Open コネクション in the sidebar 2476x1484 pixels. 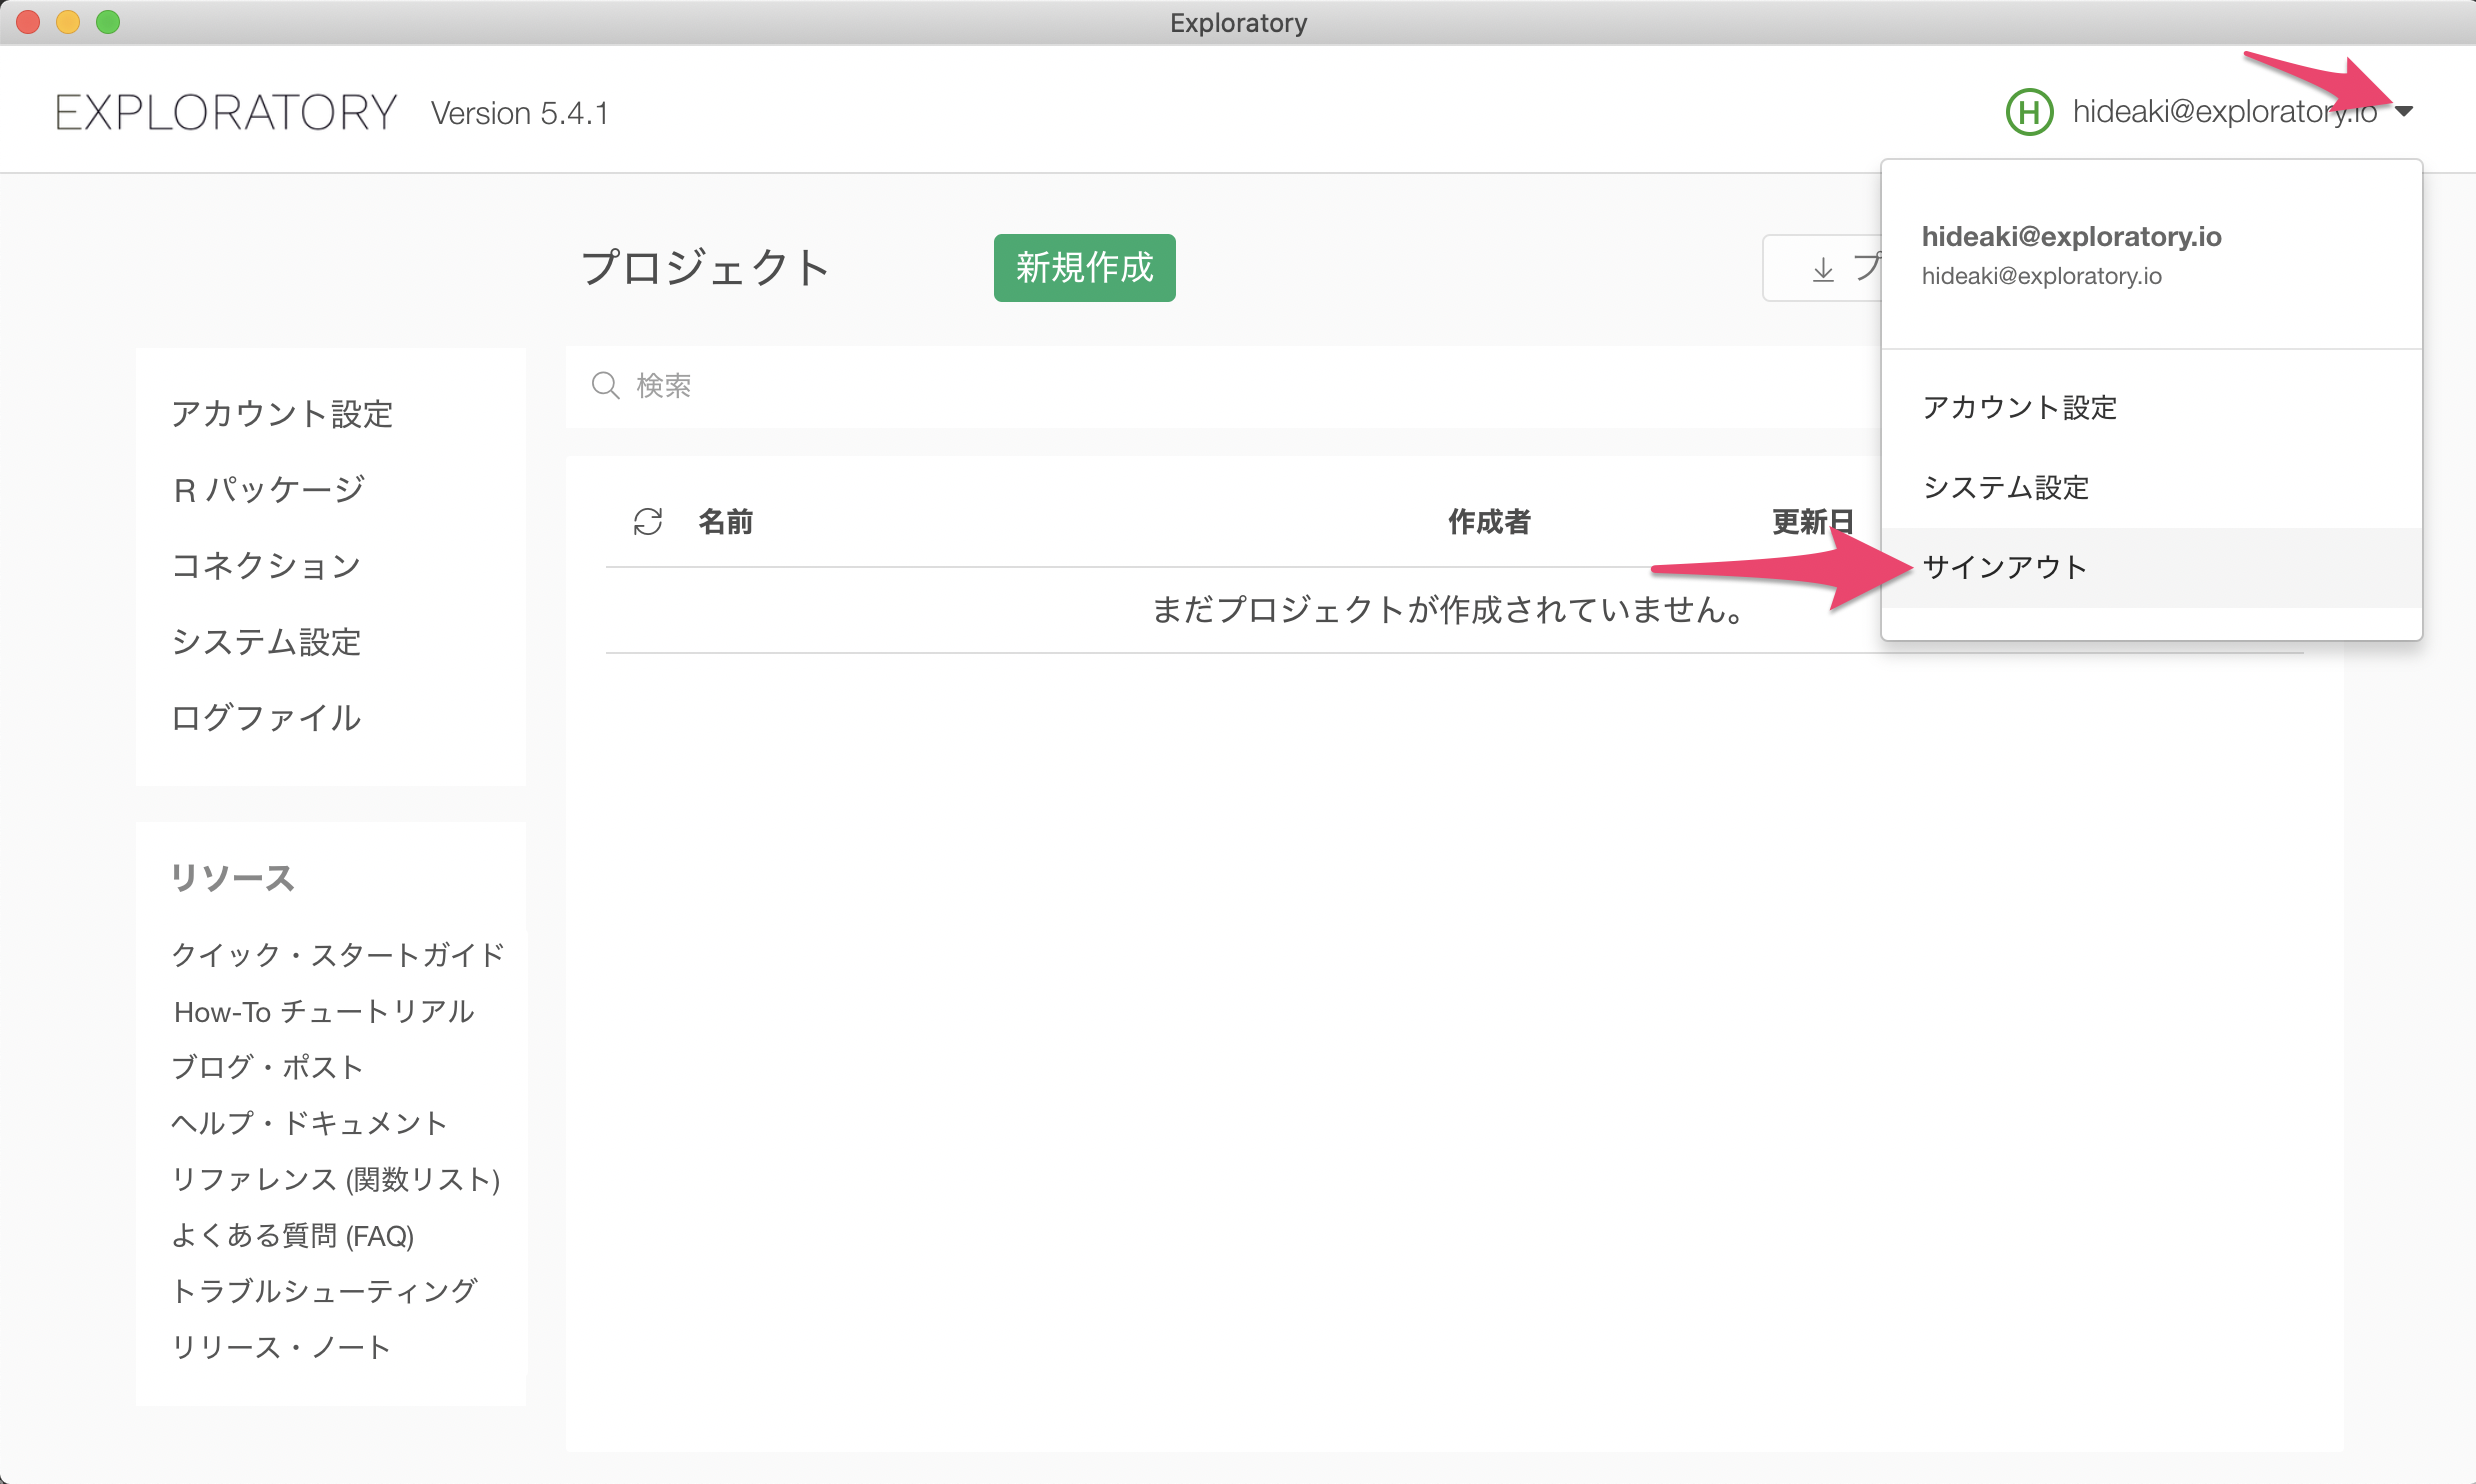click(x=266, y=566)
